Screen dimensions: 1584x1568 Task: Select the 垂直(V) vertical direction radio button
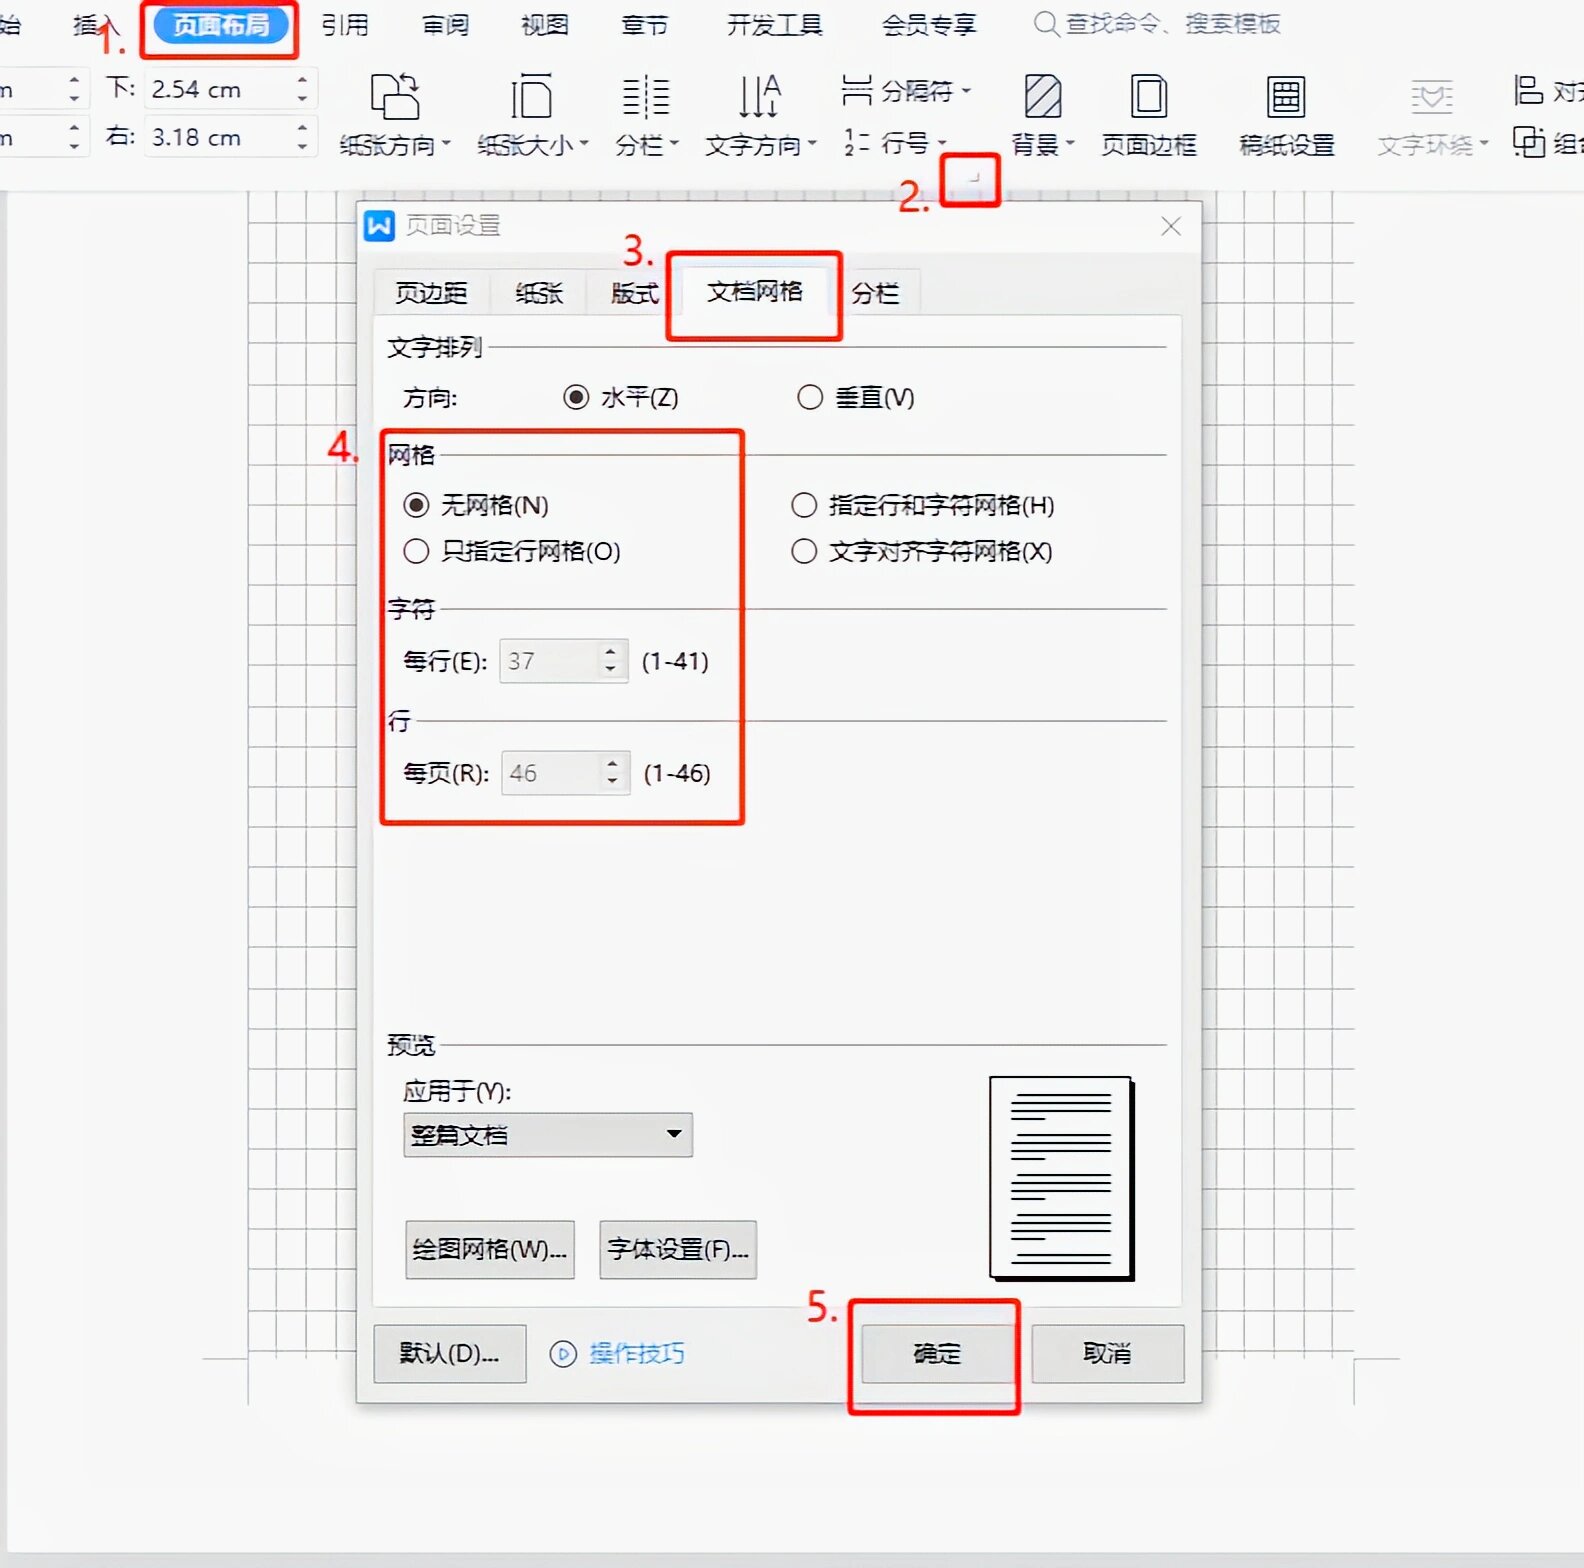point(810,398)
